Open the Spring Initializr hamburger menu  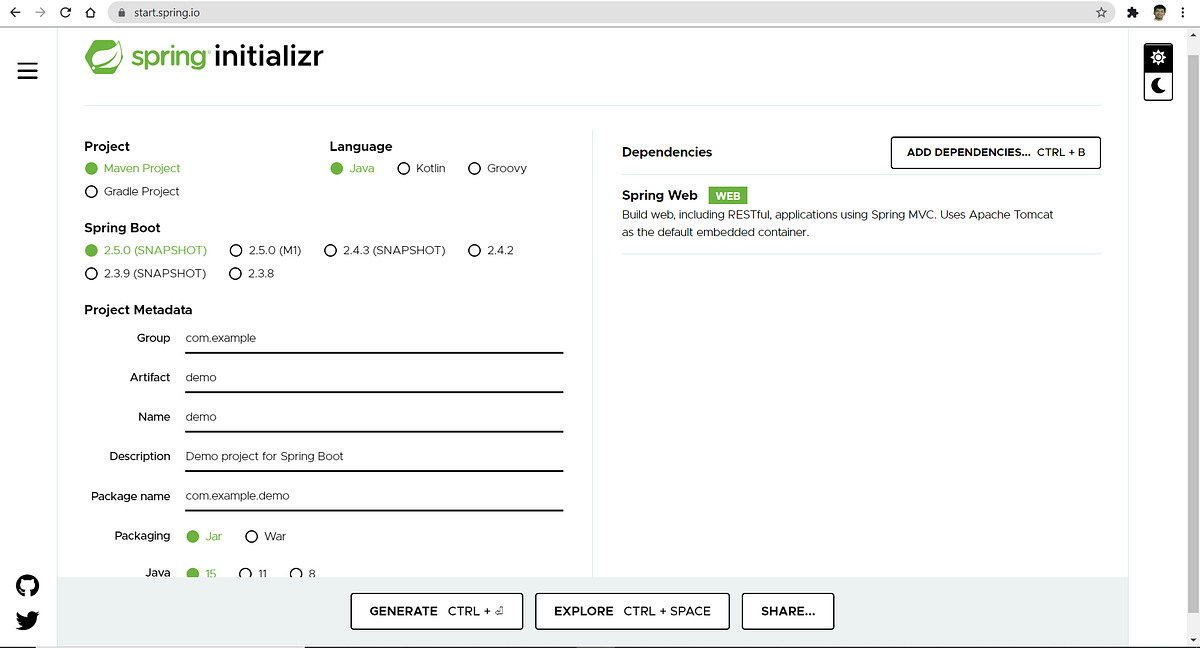(x=27, y=70)
